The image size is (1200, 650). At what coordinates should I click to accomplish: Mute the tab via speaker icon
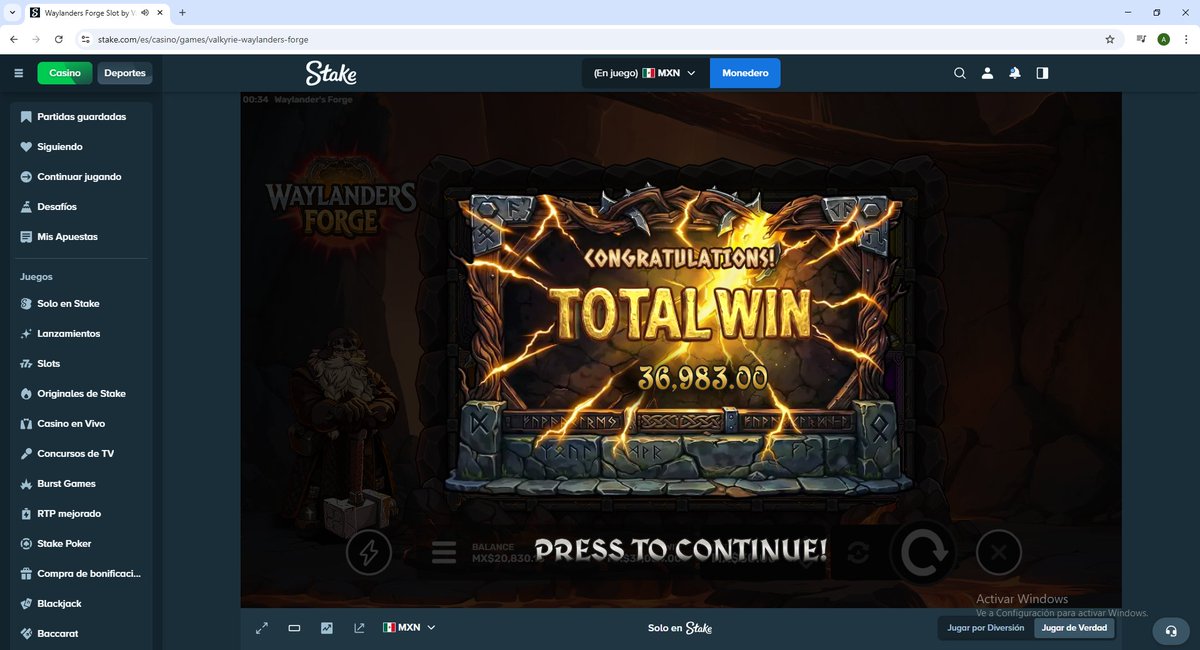click(146, 13)
